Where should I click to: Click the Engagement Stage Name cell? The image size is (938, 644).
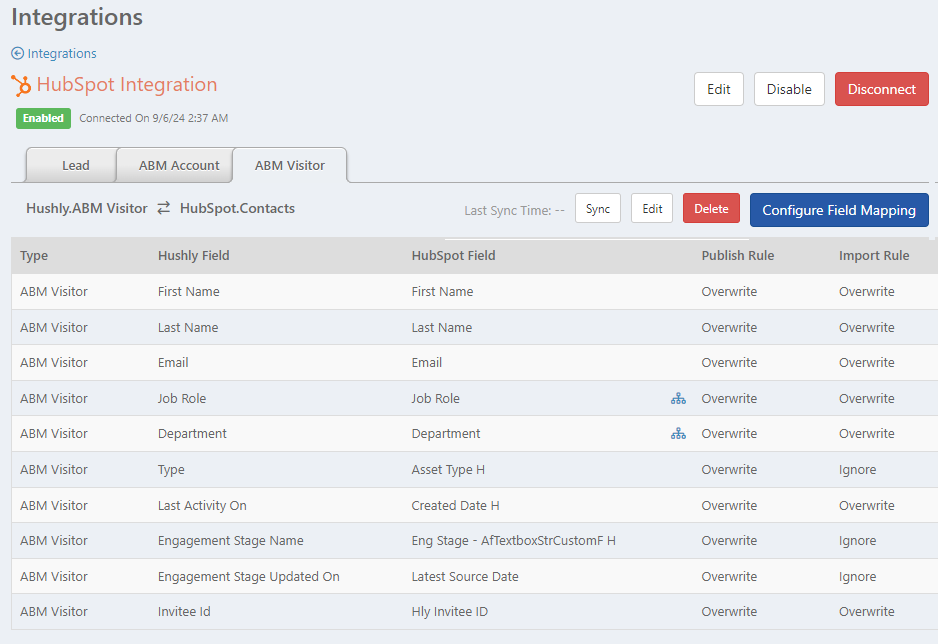(230, 541)
